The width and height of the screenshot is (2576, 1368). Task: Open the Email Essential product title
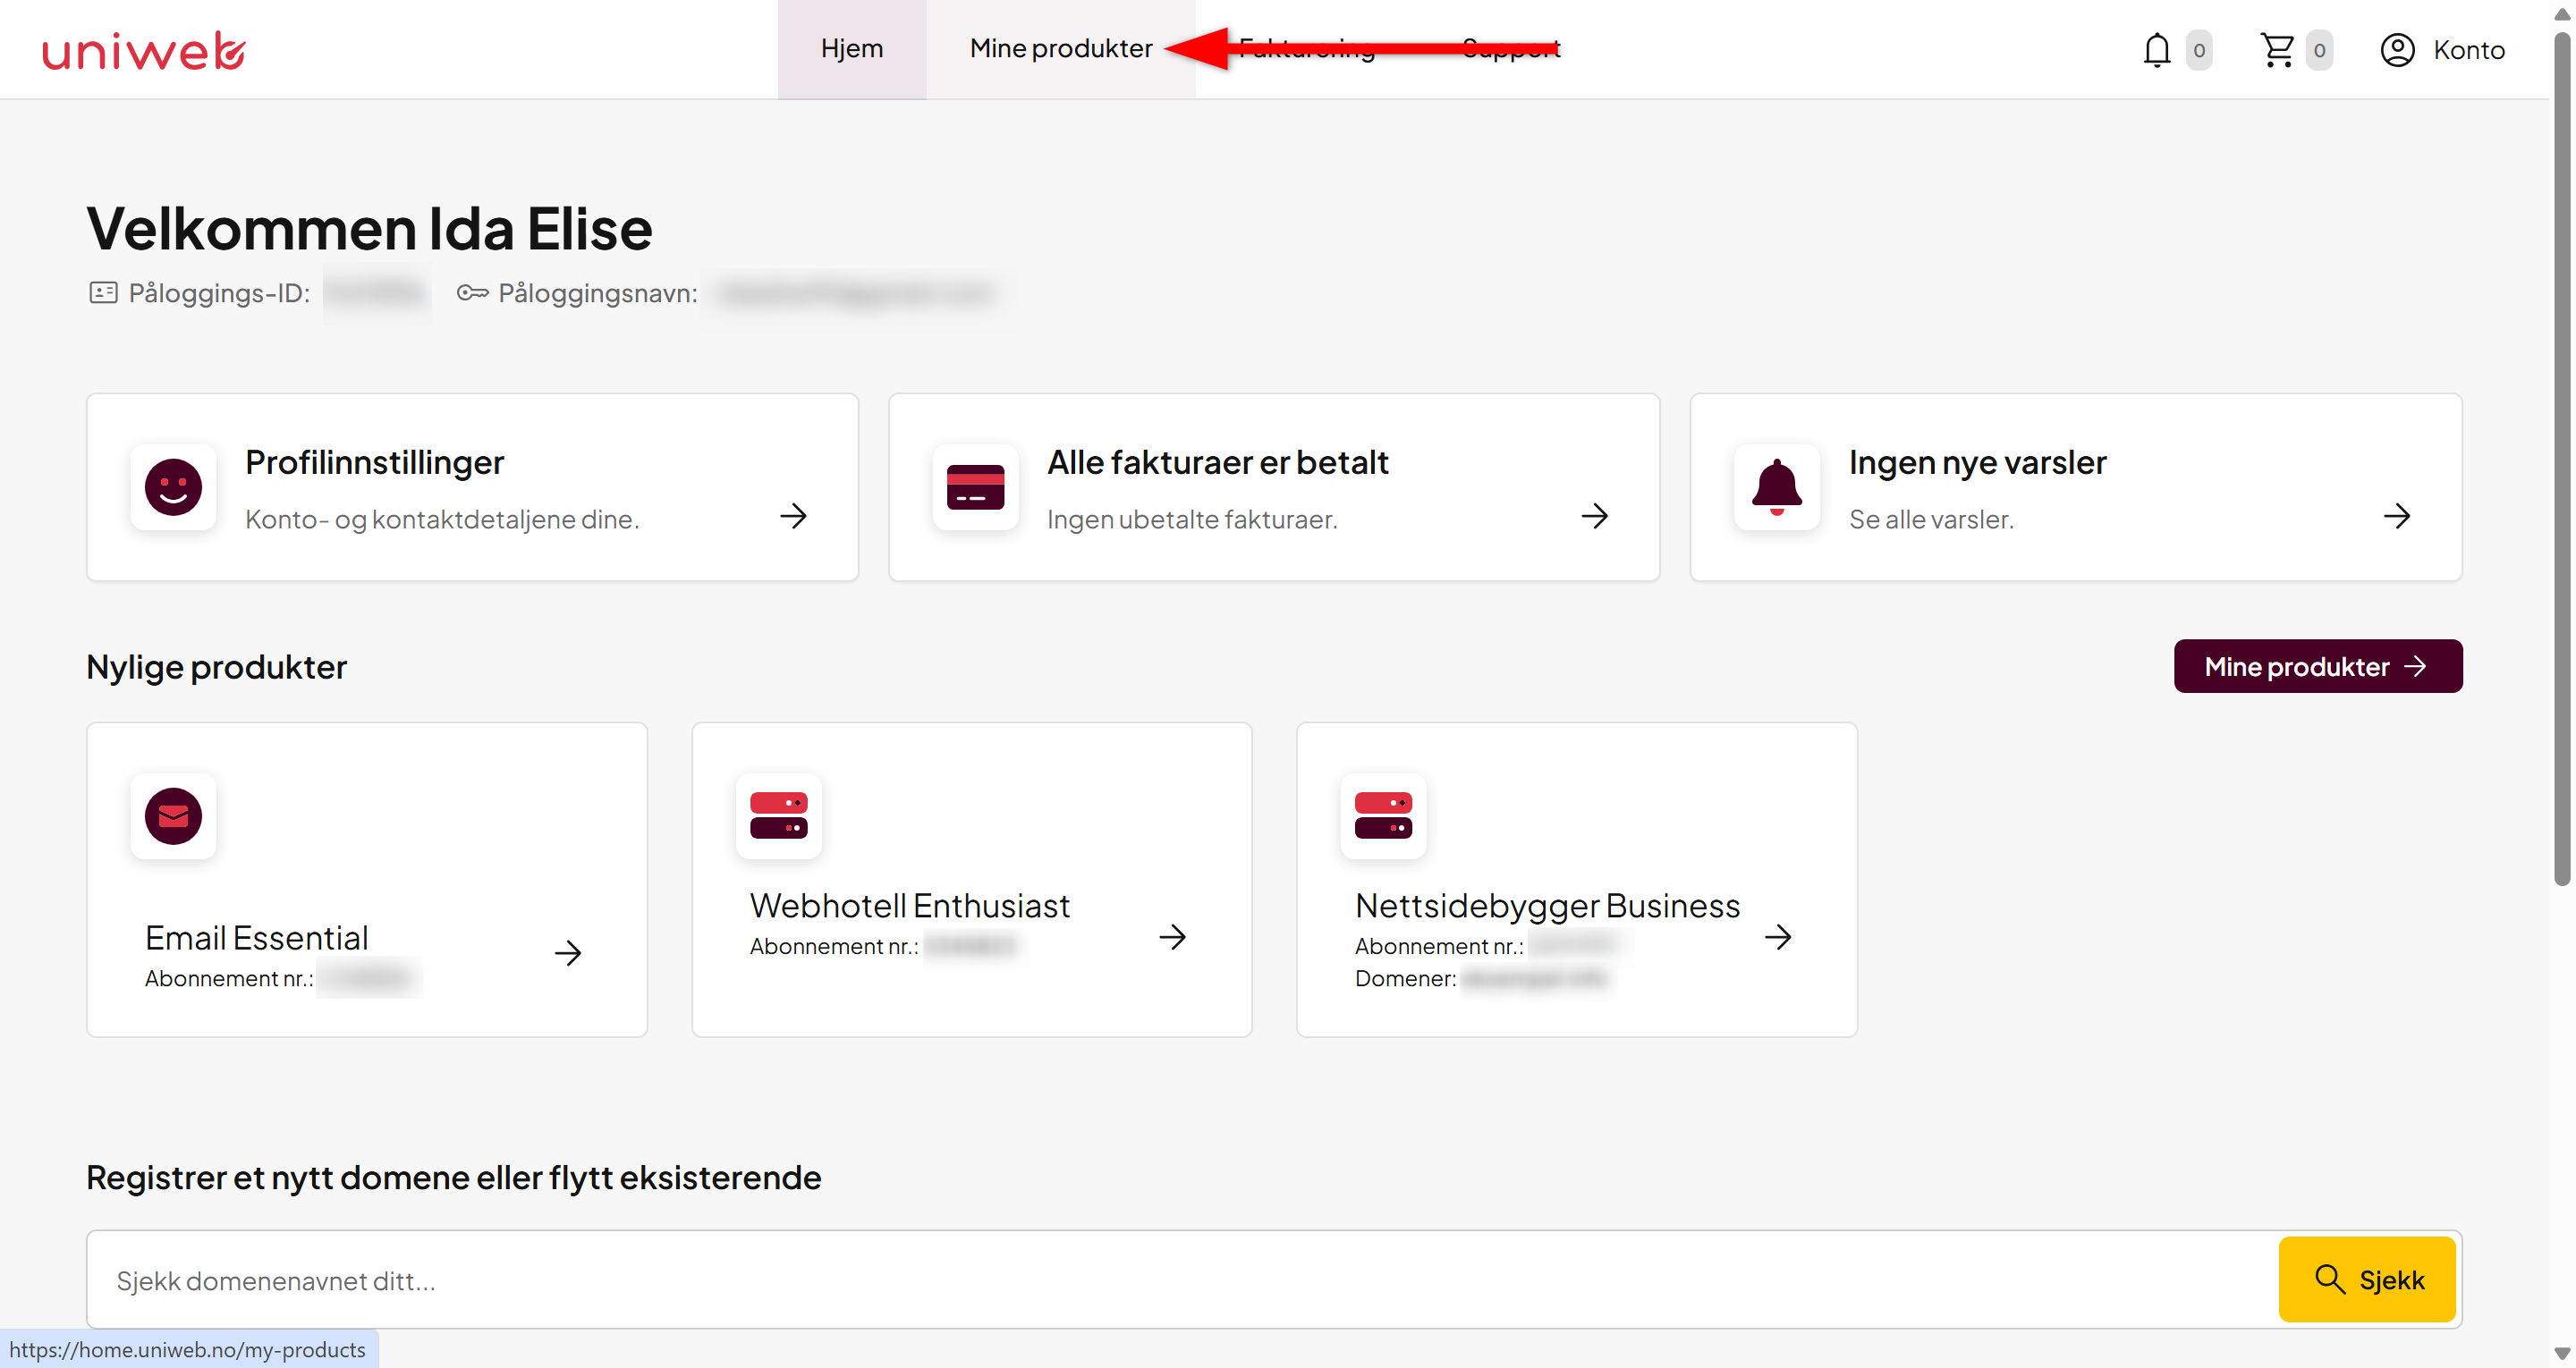[x=257, y=938]
